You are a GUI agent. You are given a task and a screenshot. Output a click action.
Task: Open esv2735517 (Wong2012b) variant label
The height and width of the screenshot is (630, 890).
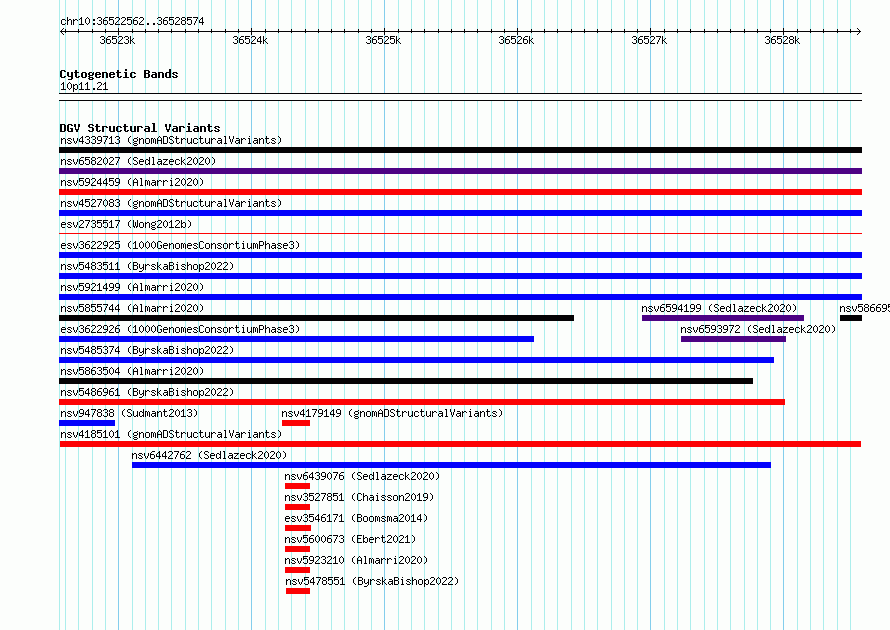126,224
